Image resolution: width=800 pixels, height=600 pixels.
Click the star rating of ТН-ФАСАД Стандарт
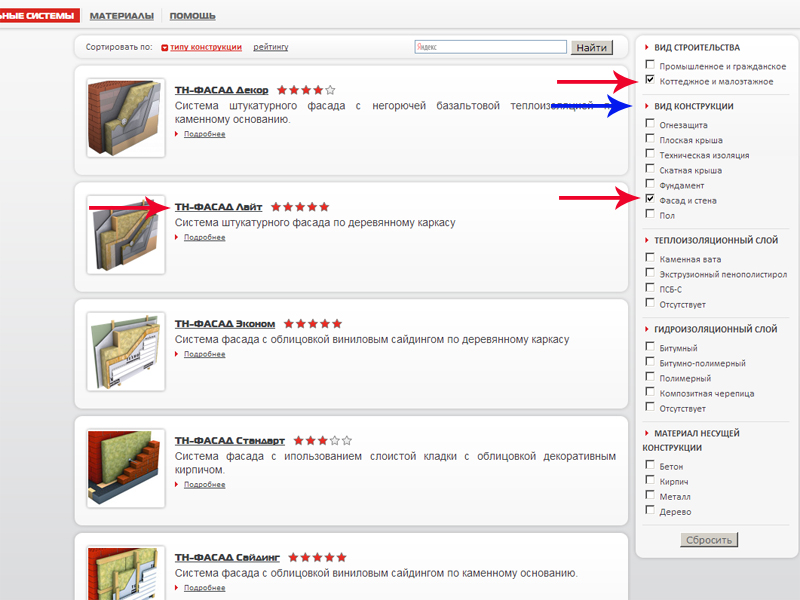322,441
